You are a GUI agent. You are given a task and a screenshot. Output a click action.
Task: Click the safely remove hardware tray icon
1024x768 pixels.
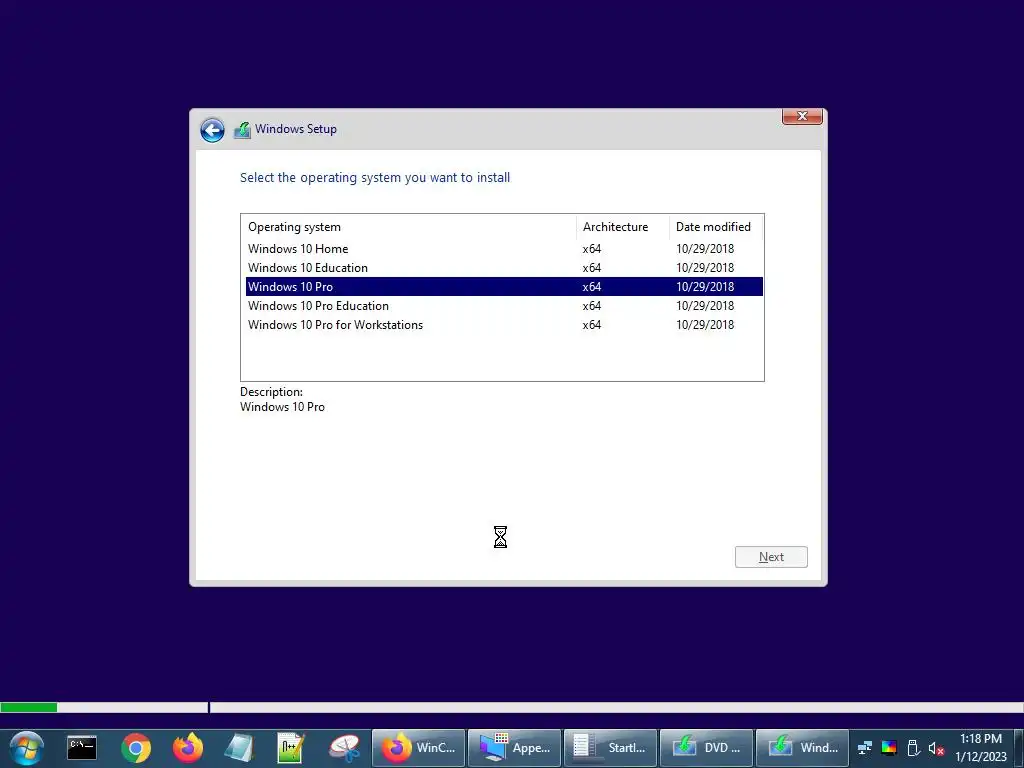click(914, 748)
